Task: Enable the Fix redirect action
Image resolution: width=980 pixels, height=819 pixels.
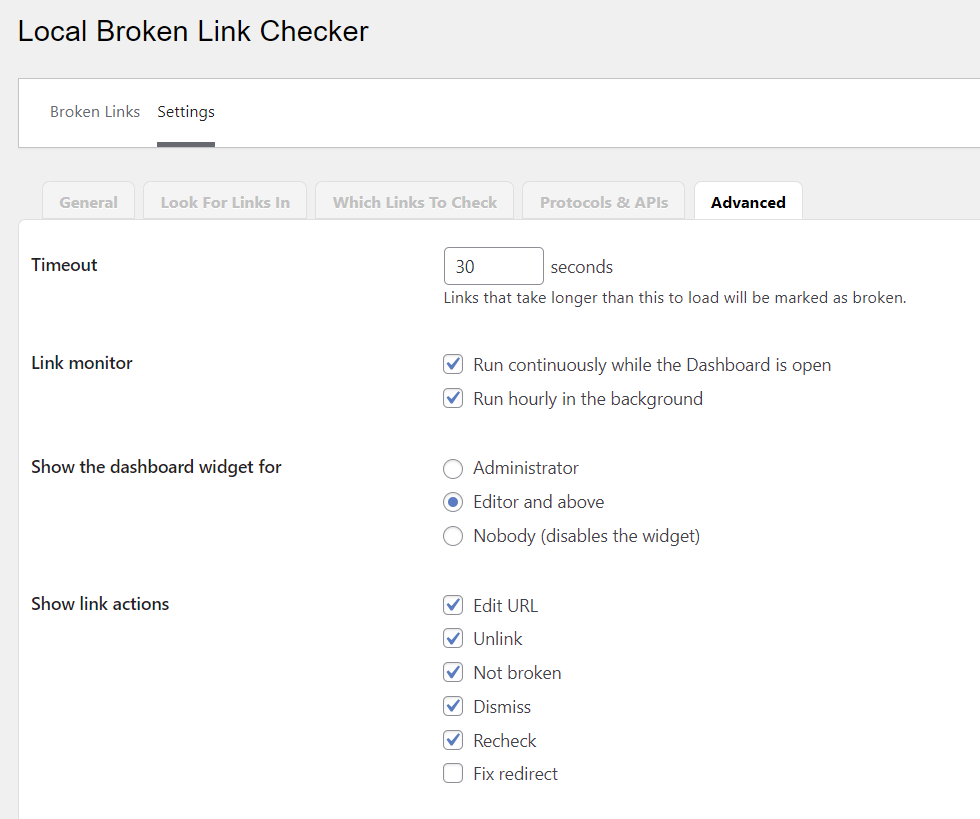Action: (453, 773)
